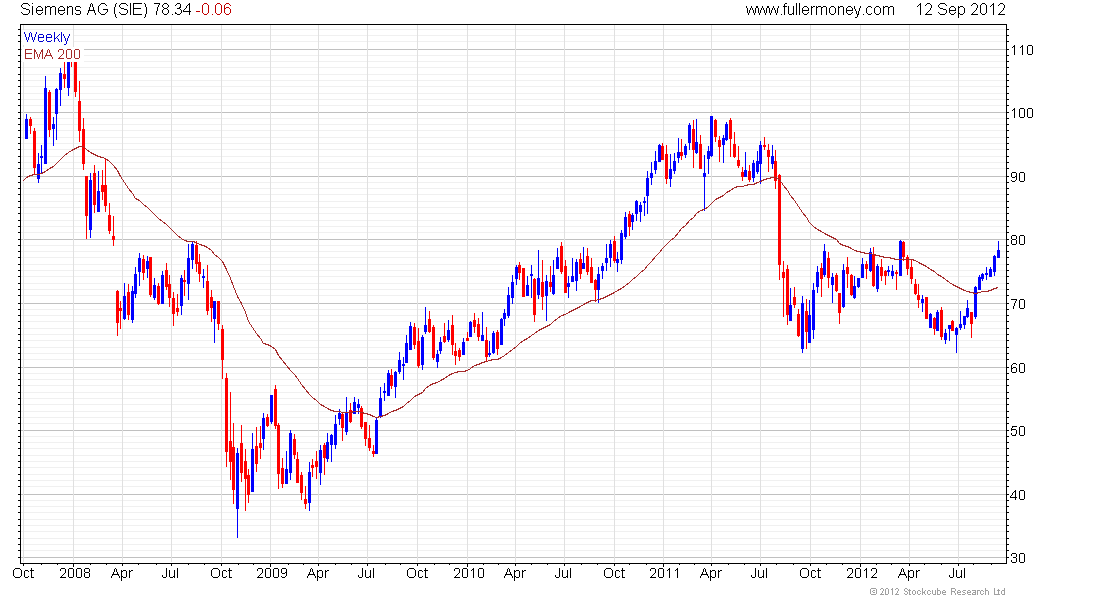1100x600 pixels.
Task: Click the 2008 year axis label
Action: click(x=75, y=573)
